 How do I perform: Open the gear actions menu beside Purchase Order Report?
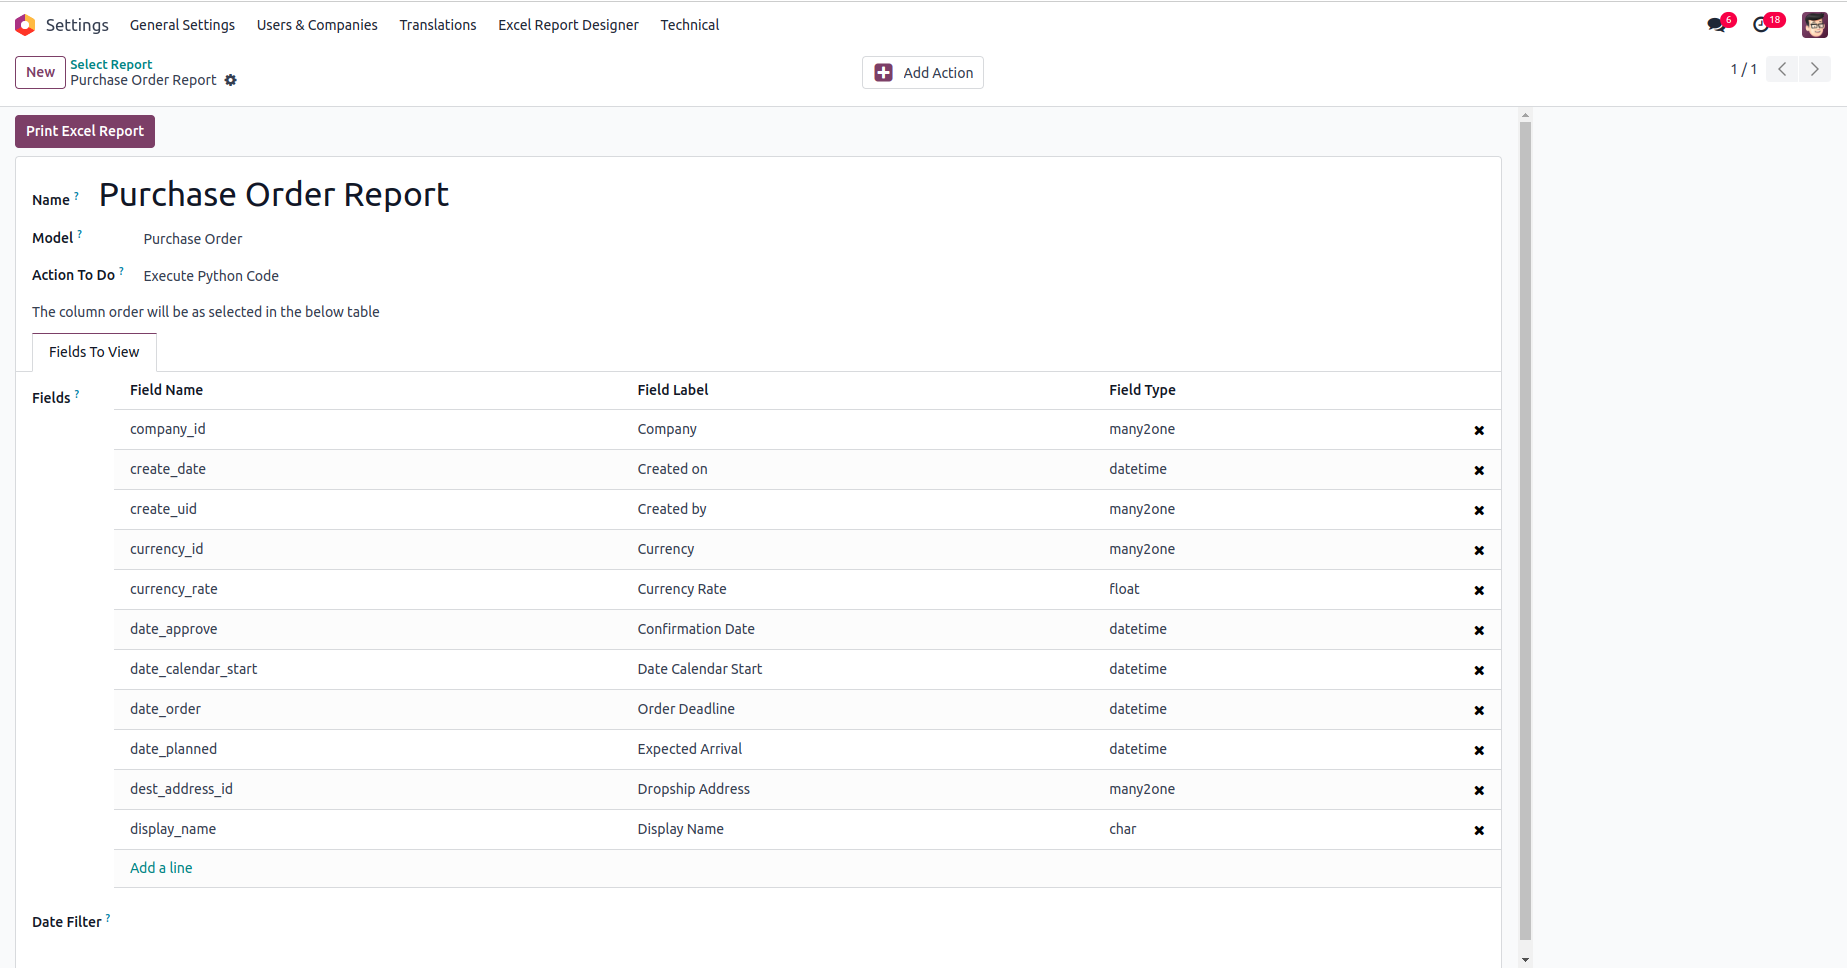click(x=231, y=80)
